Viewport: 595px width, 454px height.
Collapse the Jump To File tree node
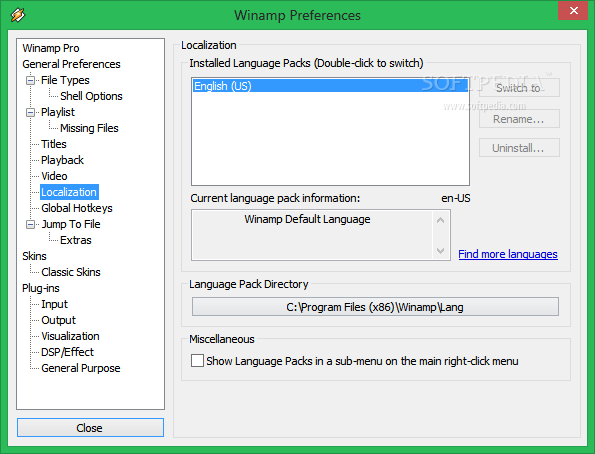30,224
